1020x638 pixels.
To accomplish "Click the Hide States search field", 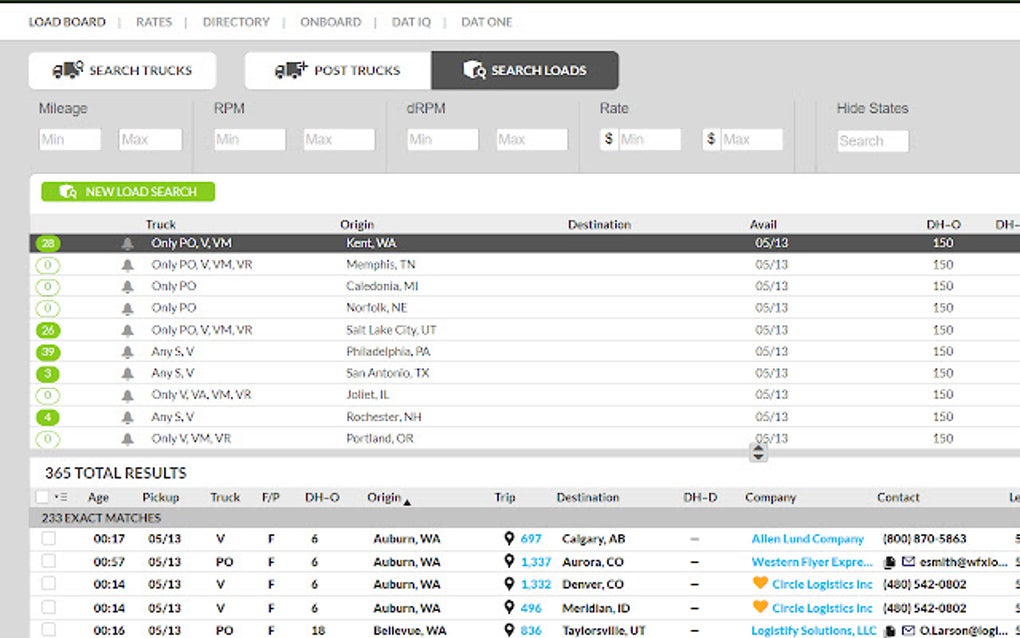I will tap(871, 140).
